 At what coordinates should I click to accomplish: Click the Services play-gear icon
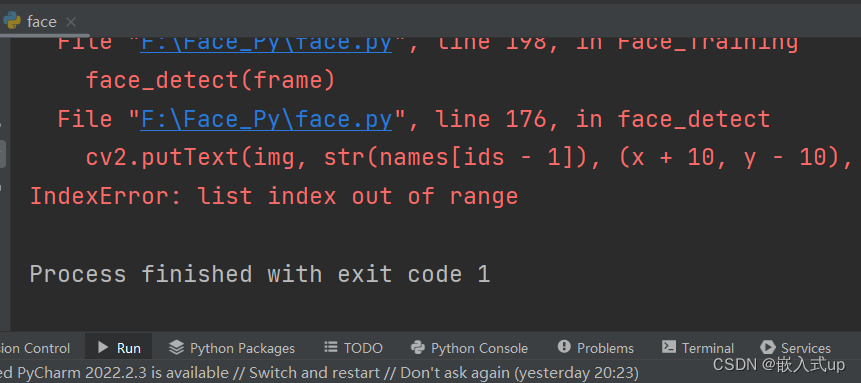[x=768, y=347]
